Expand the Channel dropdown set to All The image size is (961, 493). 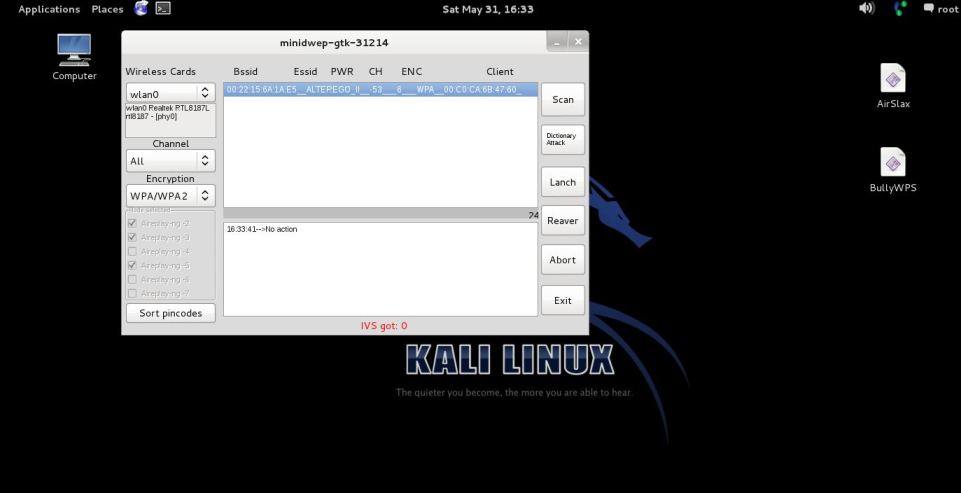pos(170,161)
